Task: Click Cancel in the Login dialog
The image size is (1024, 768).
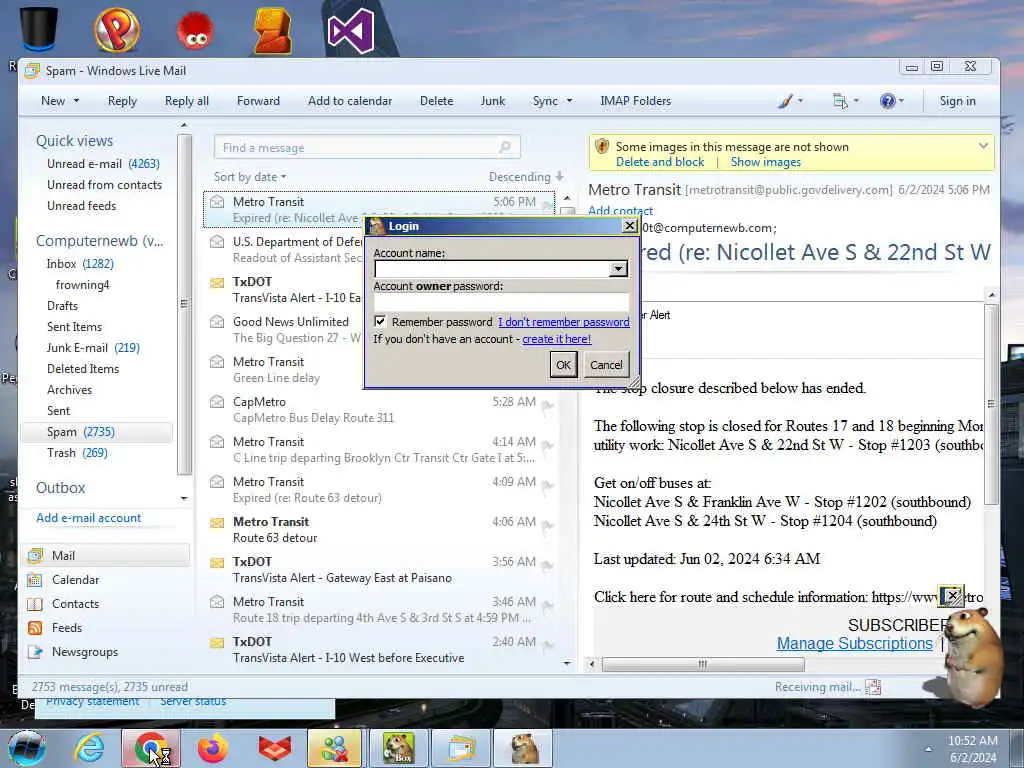Action: click(606, 364)
